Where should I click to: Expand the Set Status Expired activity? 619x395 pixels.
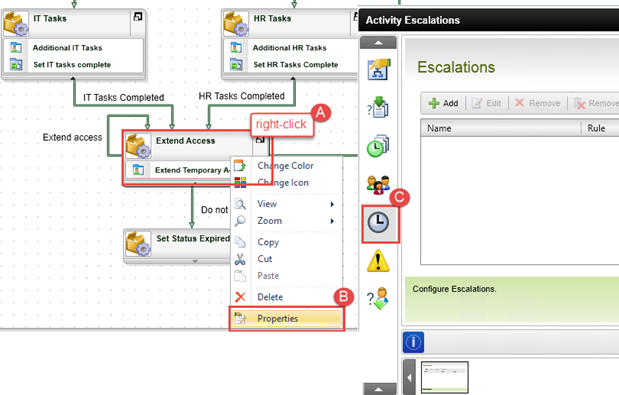point(195,261)
